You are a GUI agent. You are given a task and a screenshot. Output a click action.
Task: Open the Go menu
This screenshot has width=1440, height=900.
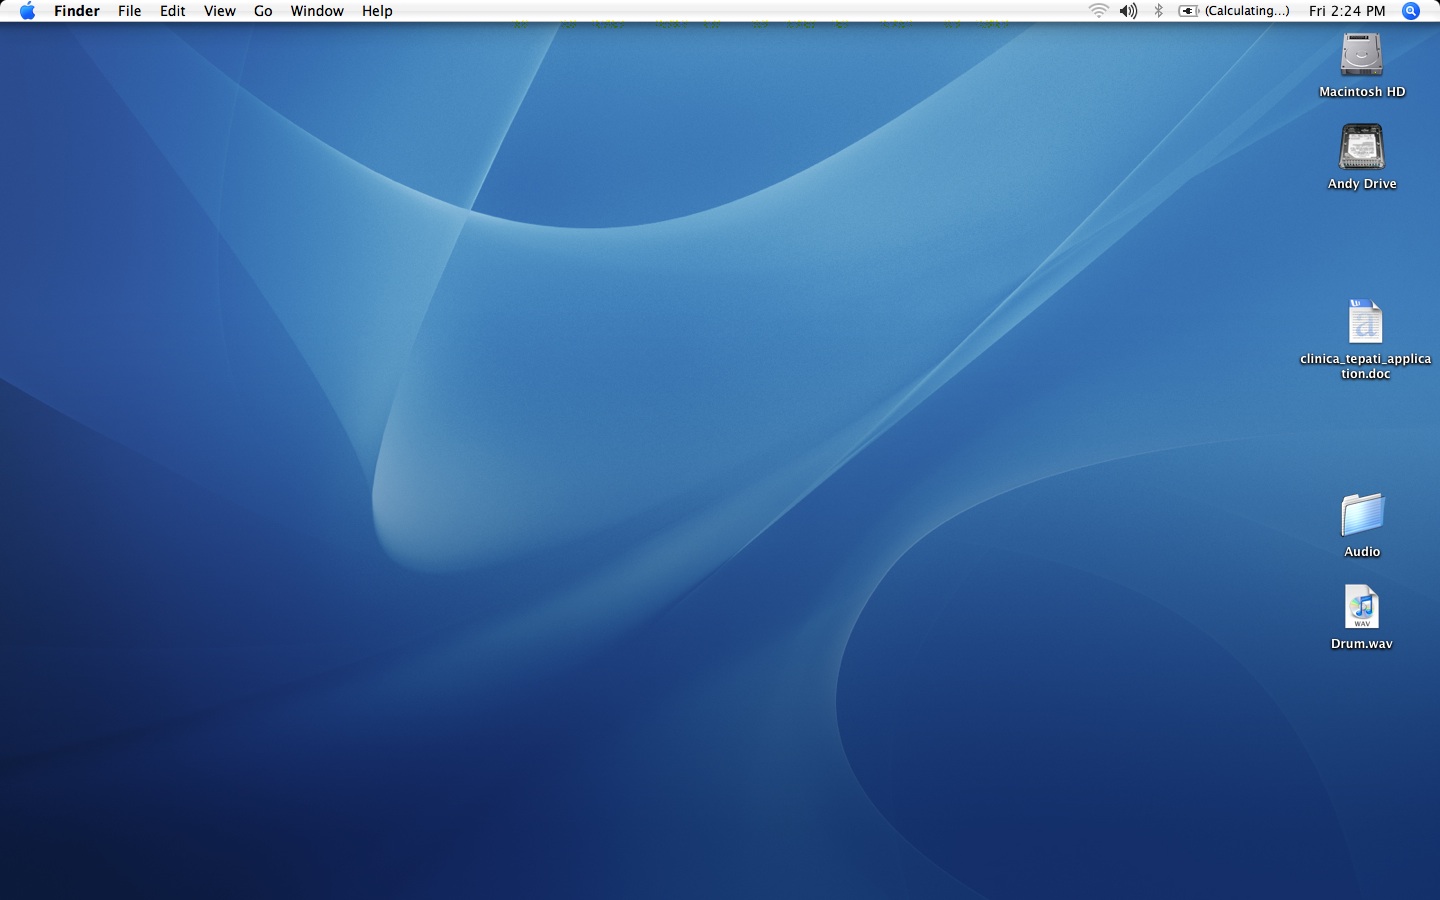click(x=262, y=11)
